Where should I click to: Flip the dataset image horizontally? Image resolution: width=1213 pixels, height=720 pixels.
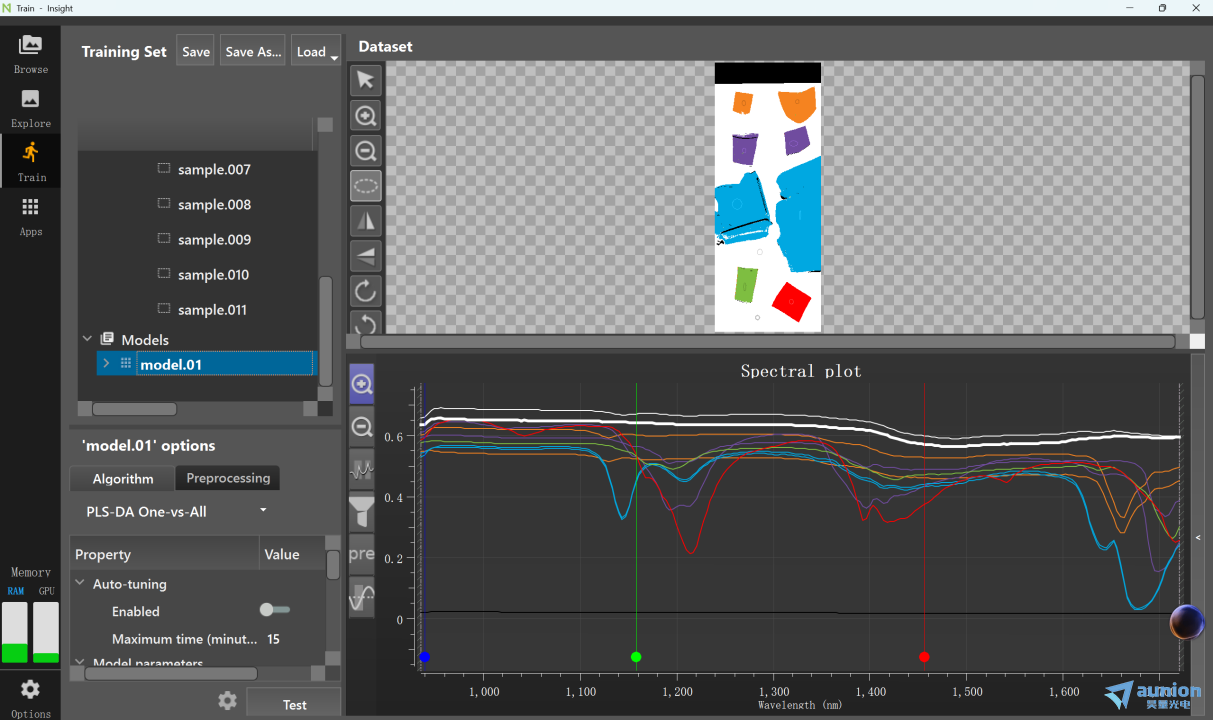[x=366, y=221]
